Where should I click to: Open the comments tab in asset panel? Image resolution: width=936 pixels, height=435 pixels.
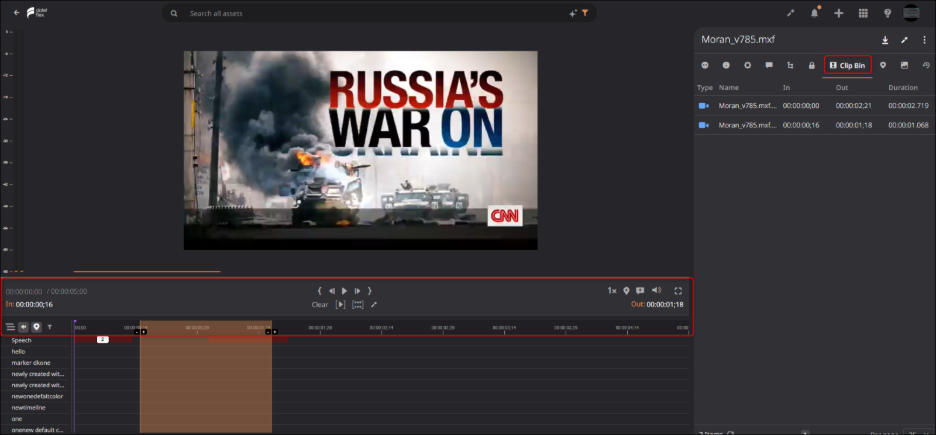click(769, 65)
